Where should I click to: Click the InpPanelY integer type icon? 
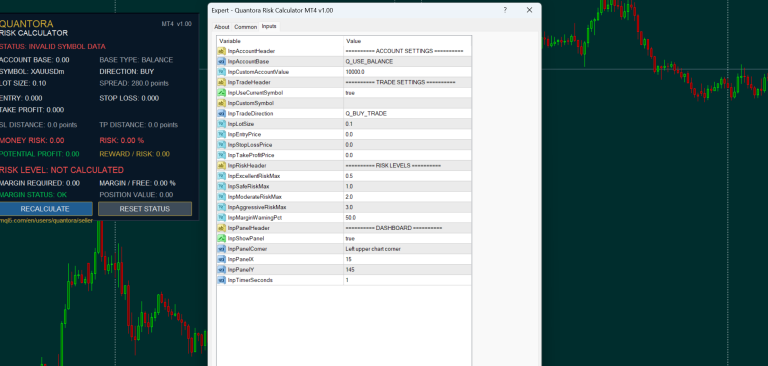tap(221, 269)
